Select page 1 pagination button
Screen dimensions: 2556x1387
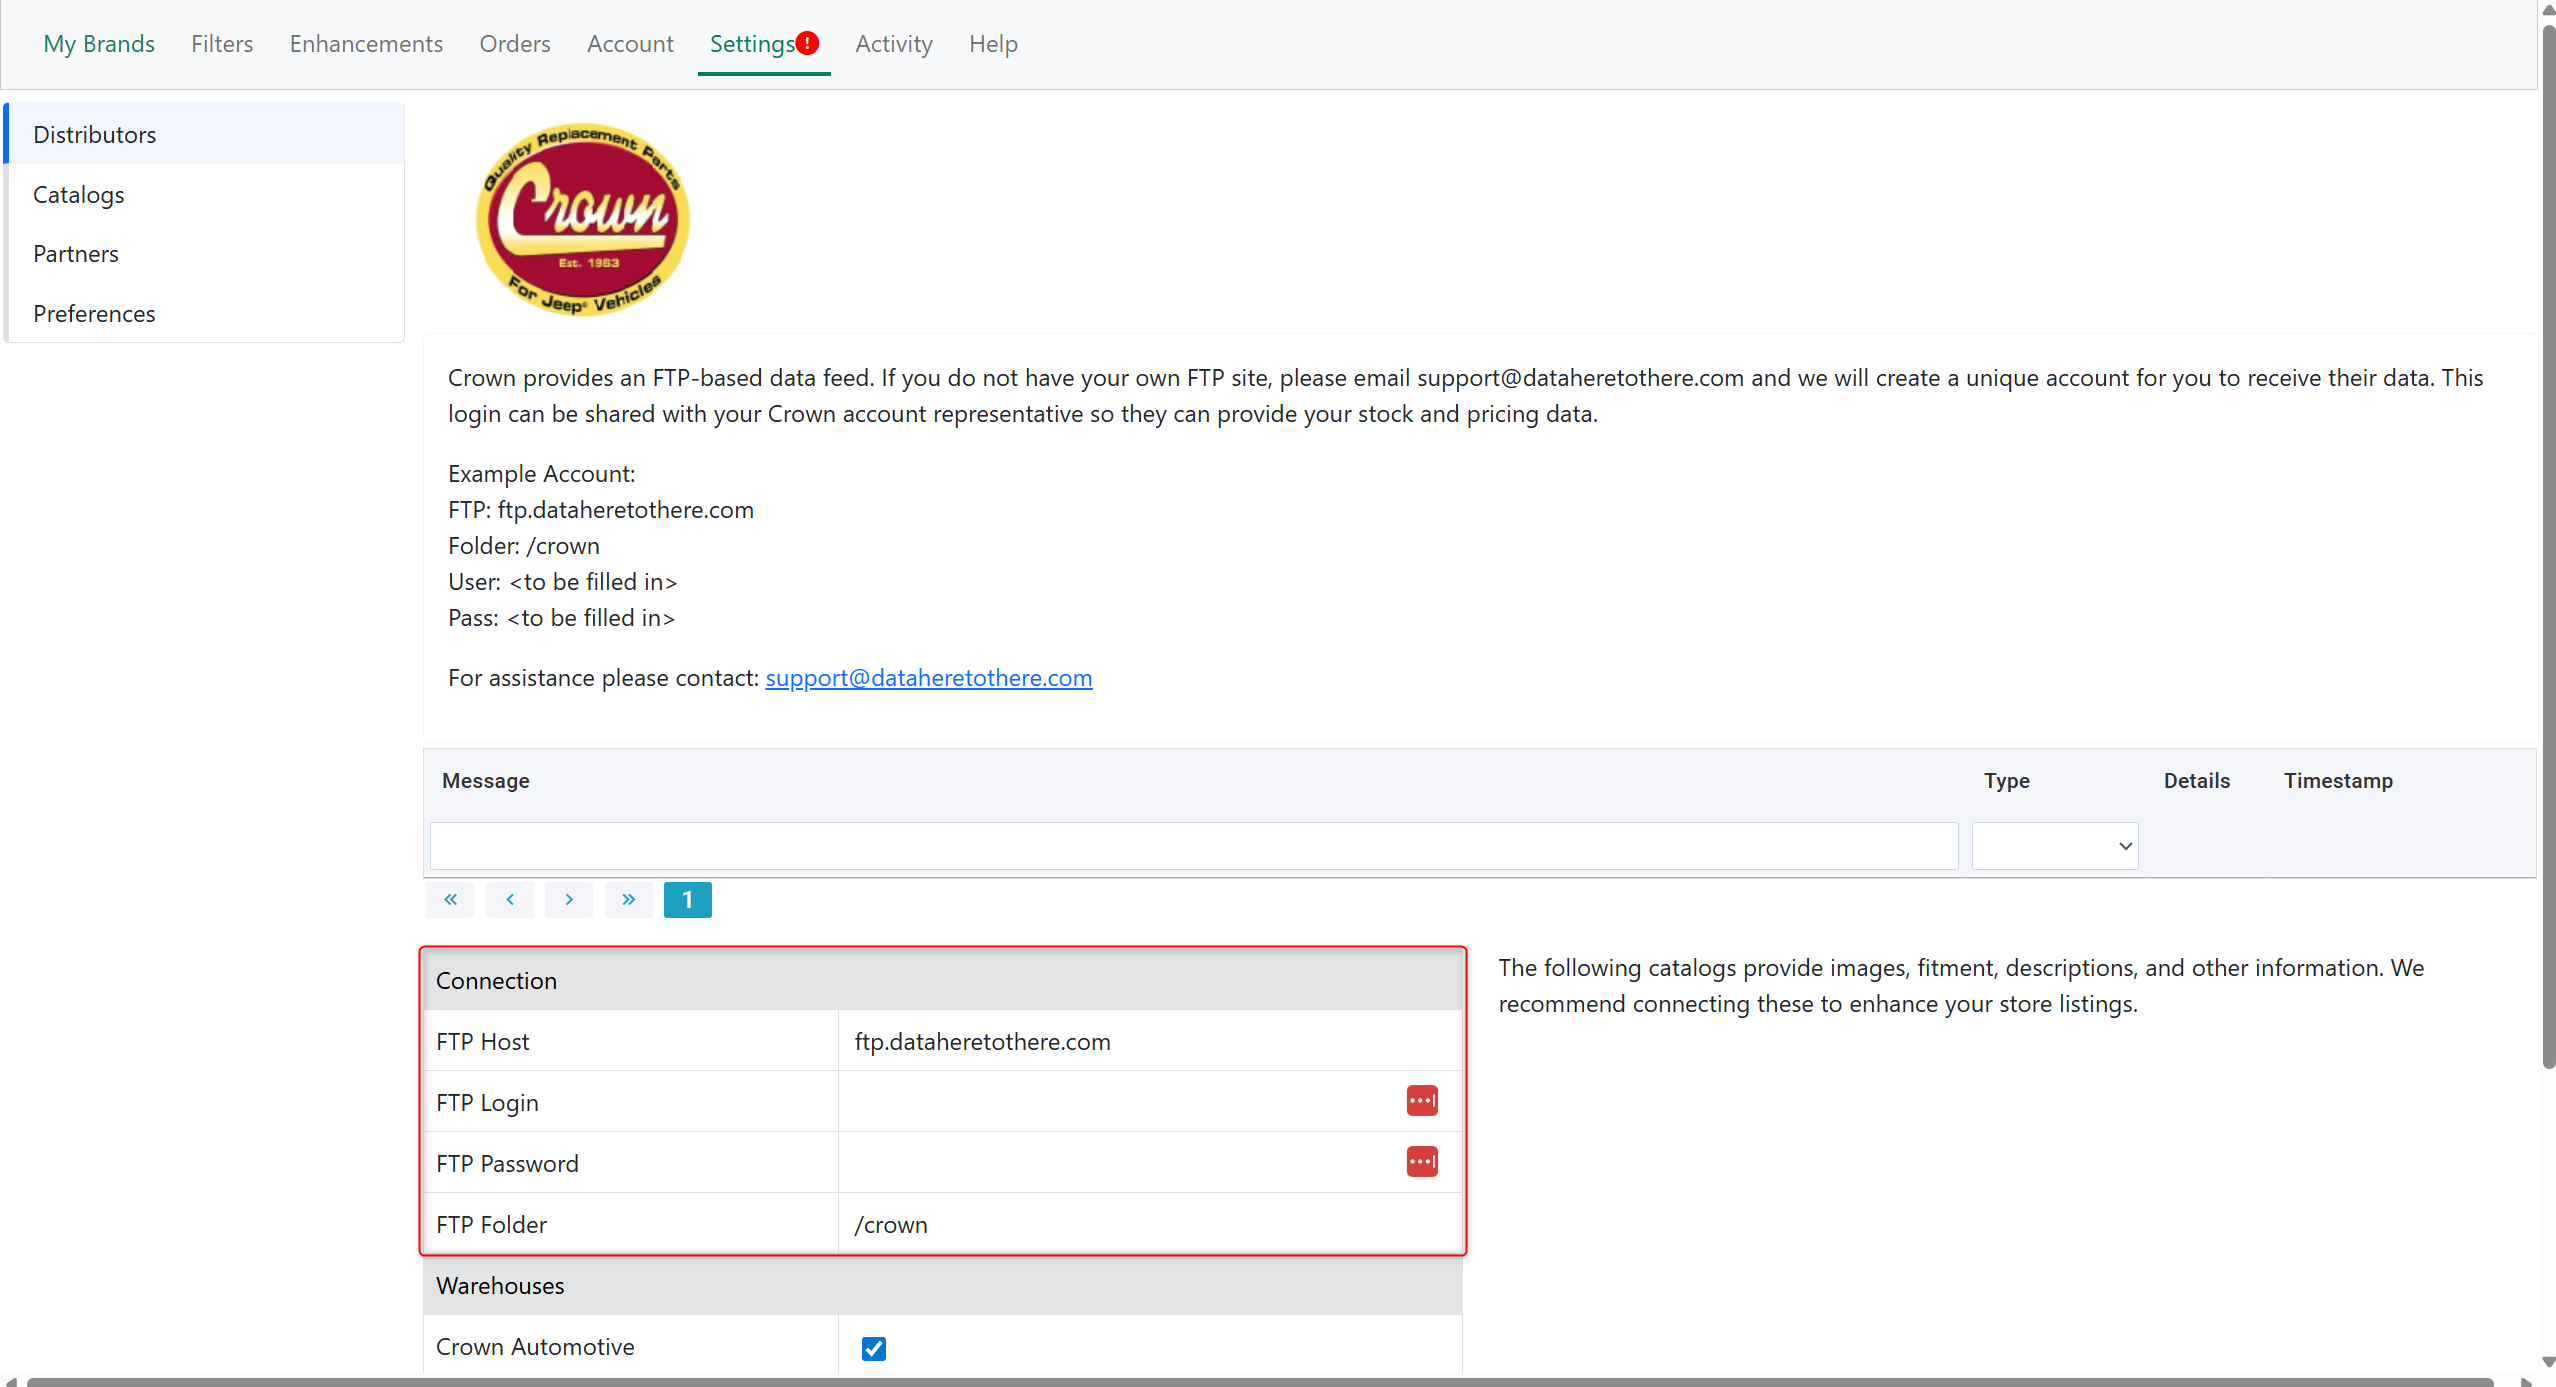687,900
